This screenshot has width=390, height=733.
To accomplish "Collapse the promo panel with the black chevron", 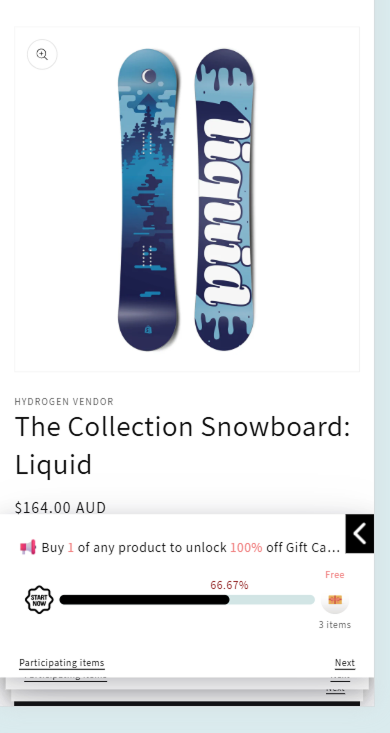I will [360, 533].
